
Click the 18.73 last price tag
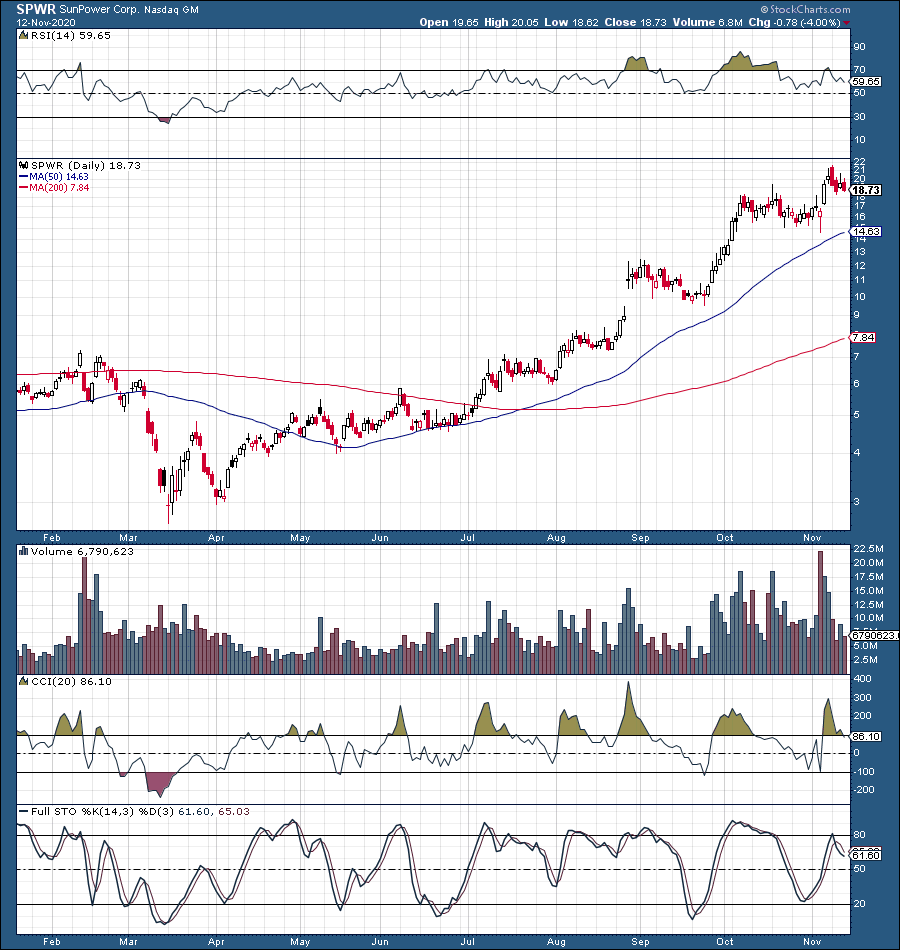pyautogui.click(x=866, y=190)
